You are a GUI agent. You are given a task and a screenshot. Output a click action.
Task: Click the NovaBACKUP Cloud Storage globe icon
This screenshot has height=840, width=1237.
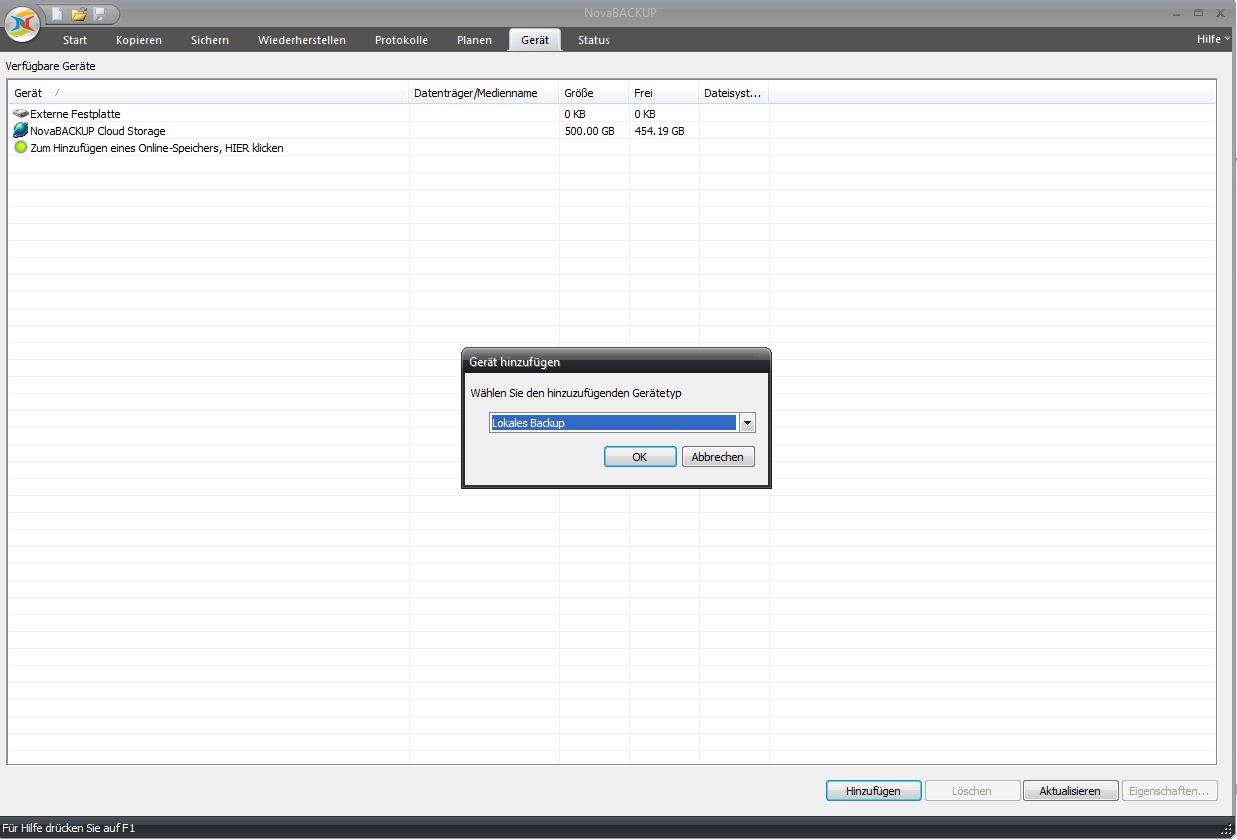[21, 131]
